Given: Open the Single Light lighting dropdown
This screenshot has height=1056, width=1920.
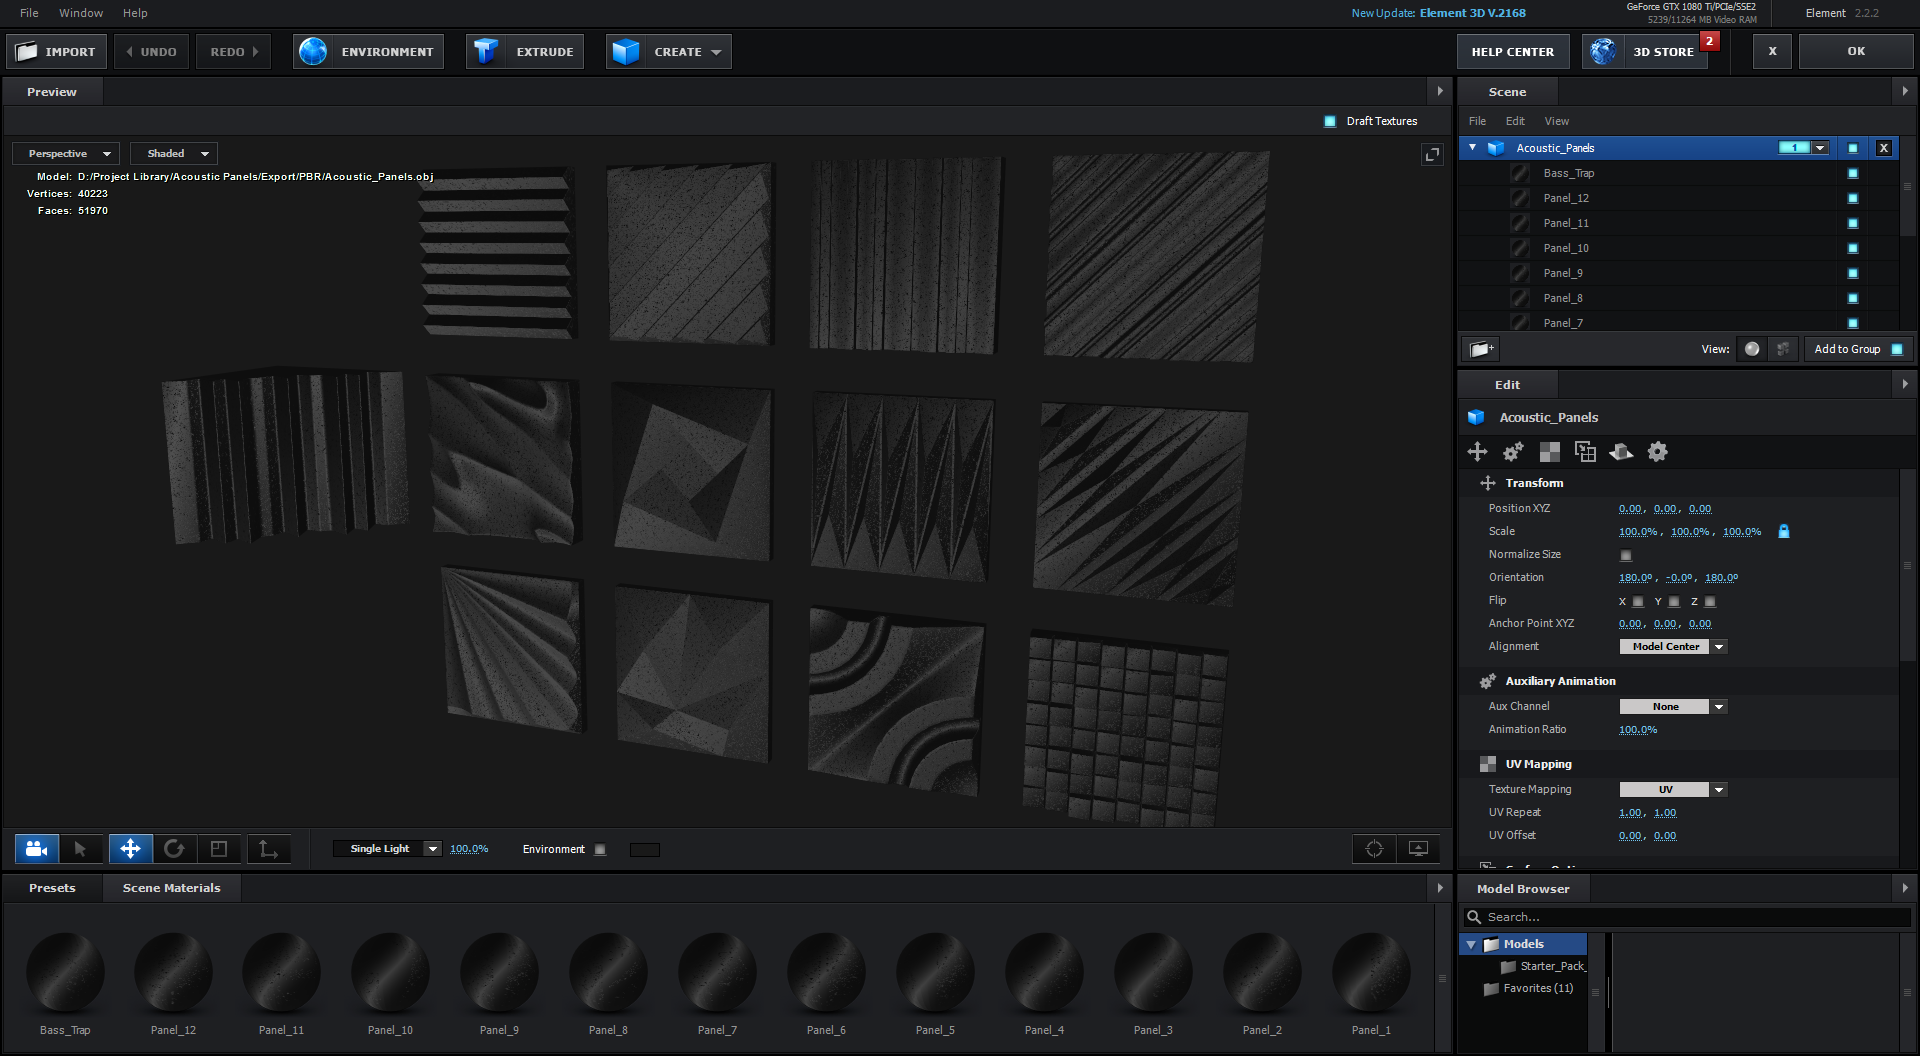Looking at the screenshot, I should coord(387,849).
